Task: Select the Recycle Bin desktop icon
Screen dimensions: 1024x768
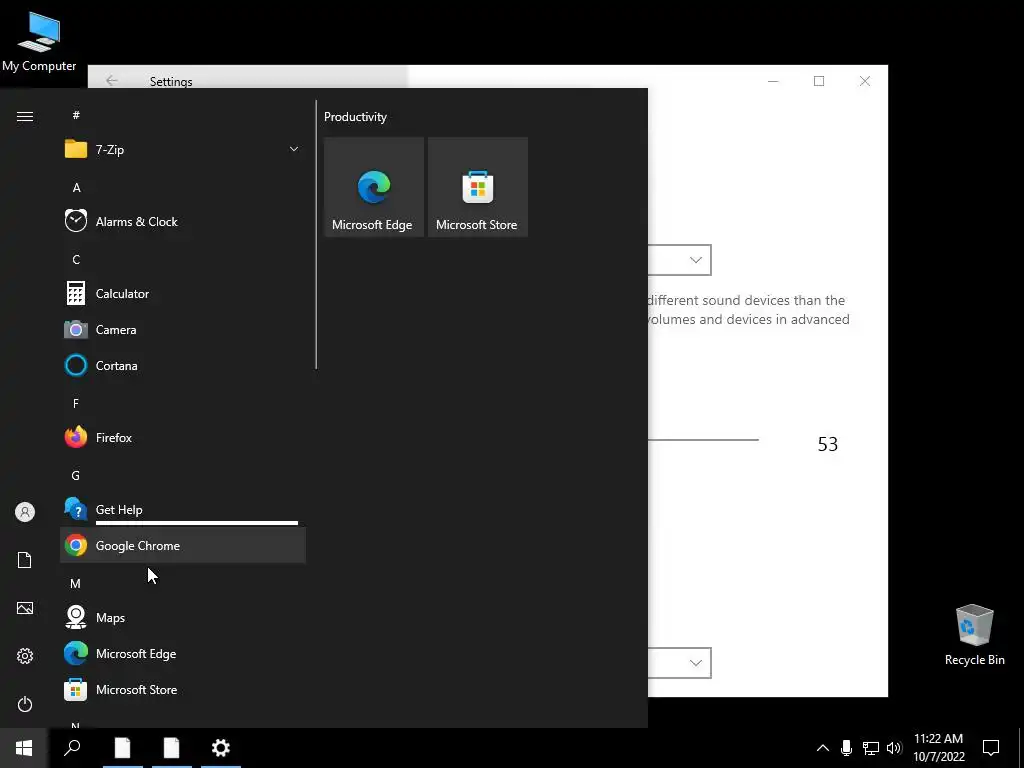Action: click(x=974, y=635)
